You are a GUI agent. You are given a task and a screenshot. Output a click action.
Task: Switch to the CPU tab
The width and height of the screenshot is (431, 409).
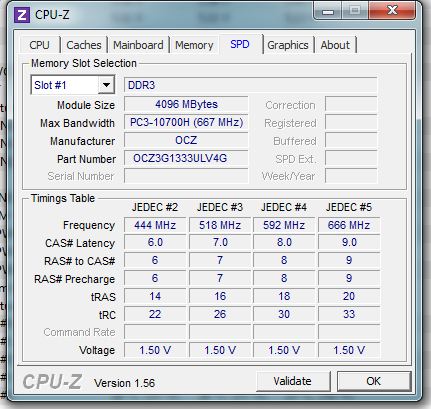coord(39,45)
